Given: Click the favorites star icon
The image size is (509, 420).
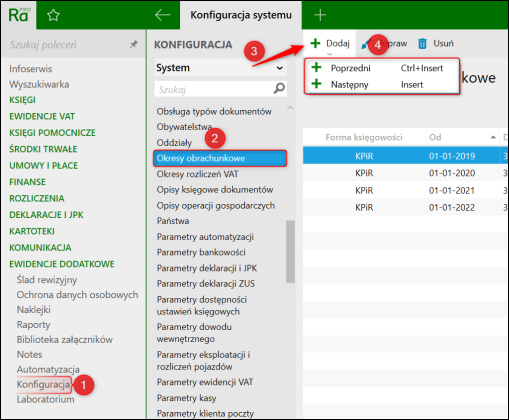Looking at the screenshot, I should [53, 15].
